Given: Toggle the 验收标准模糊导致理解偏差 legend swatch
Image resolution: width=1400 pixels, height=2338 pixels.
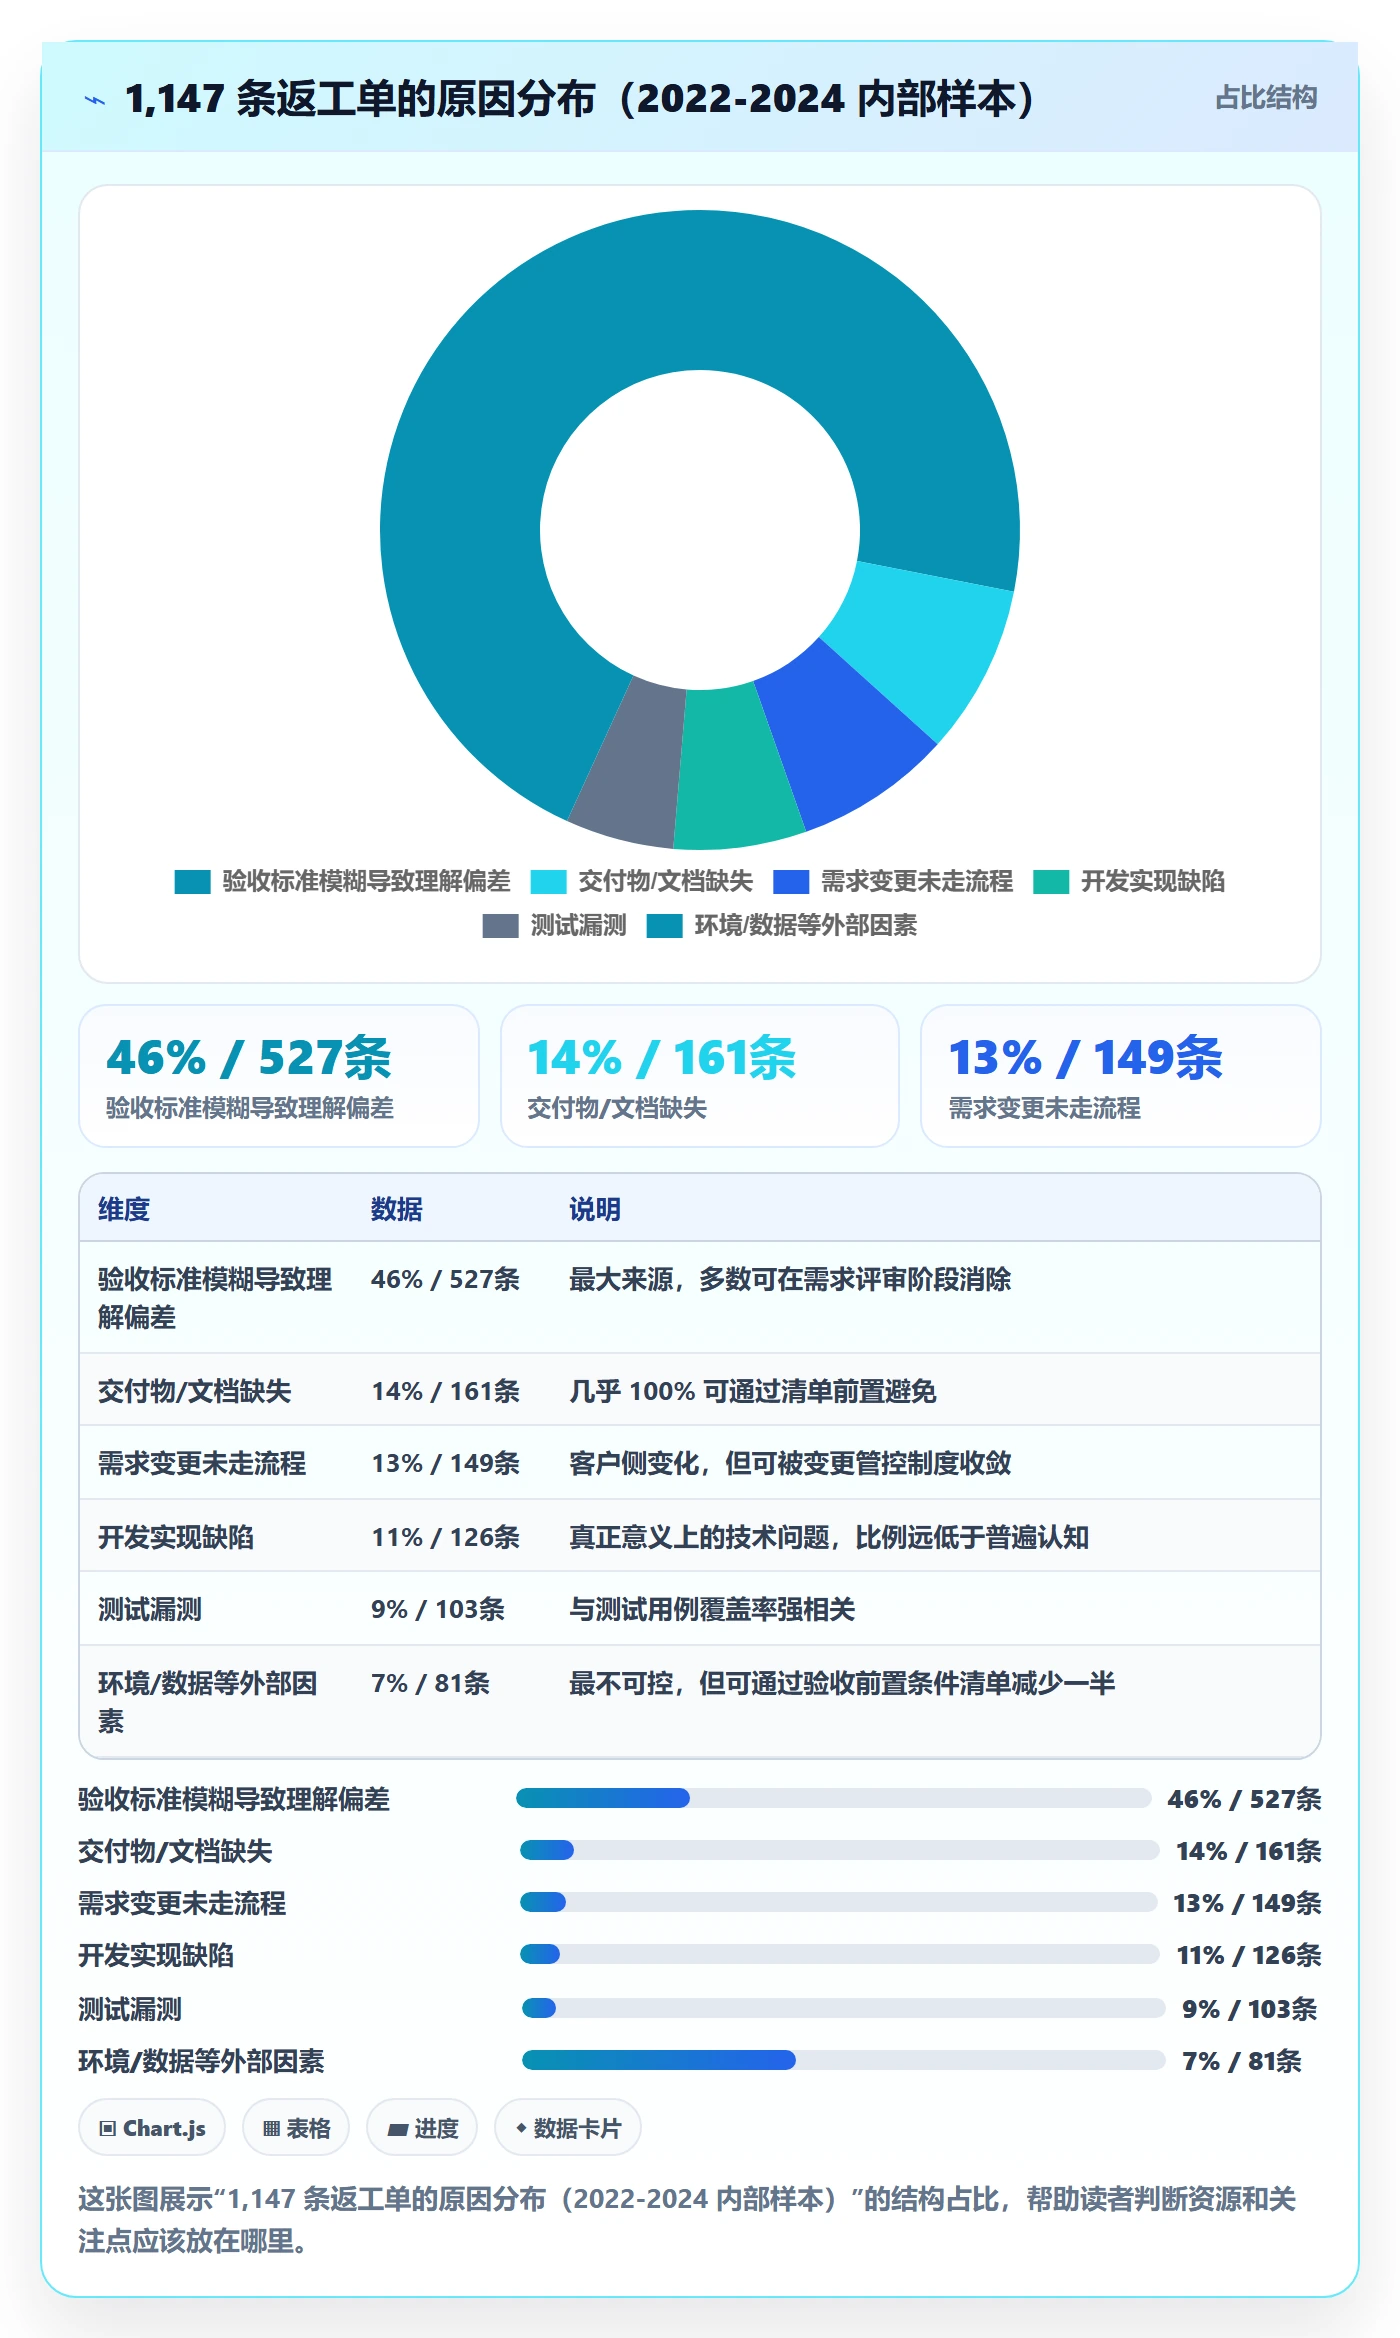Looking at the screenshot, I should 192,881.
